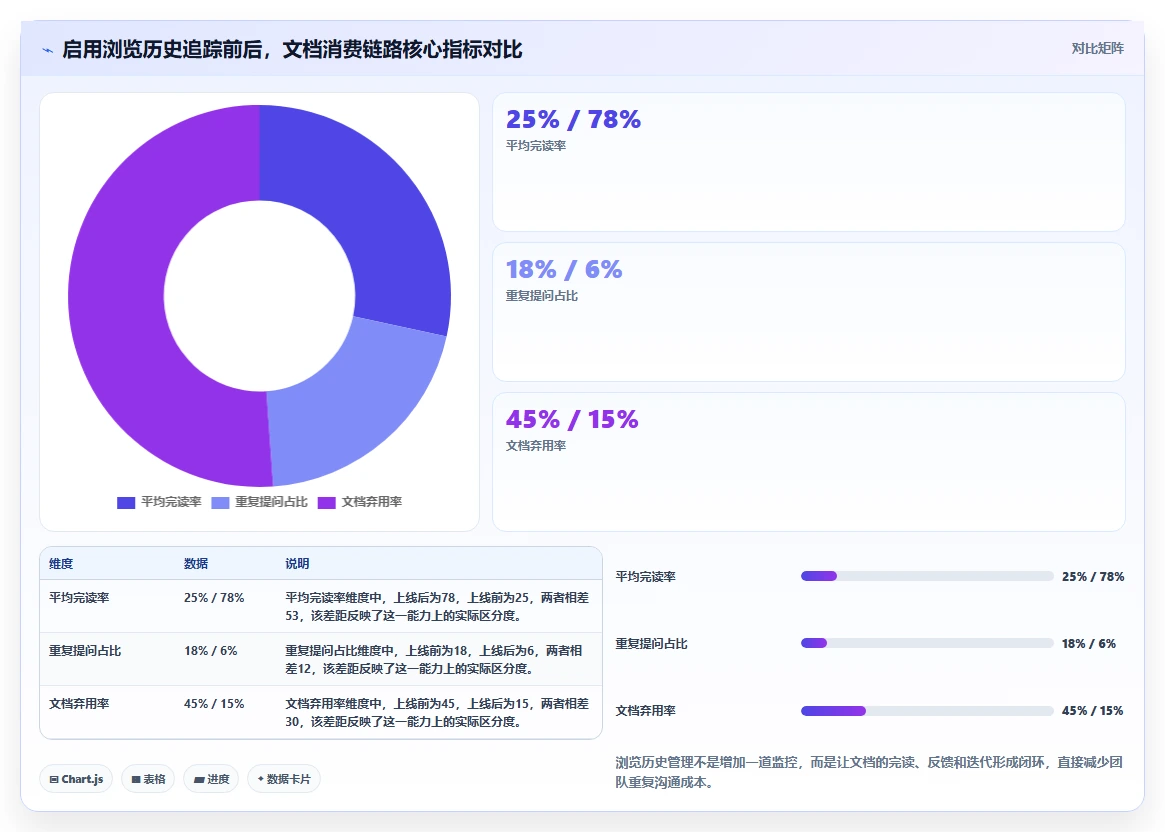Click the 数据卡片 tag chip
The width and height of the screenshot is (1165, 832).
[284, 779]
